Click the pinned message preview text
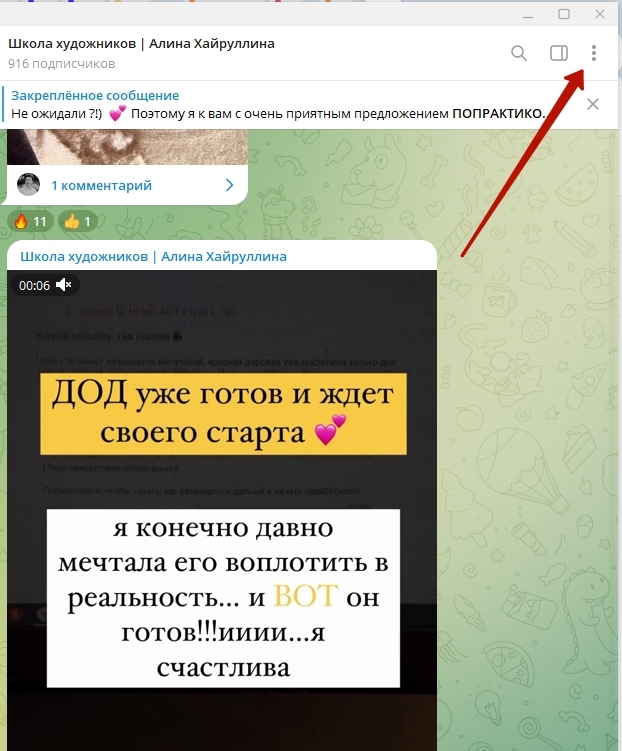The width and height of the screenshot is (622, 751). point(278,114)
